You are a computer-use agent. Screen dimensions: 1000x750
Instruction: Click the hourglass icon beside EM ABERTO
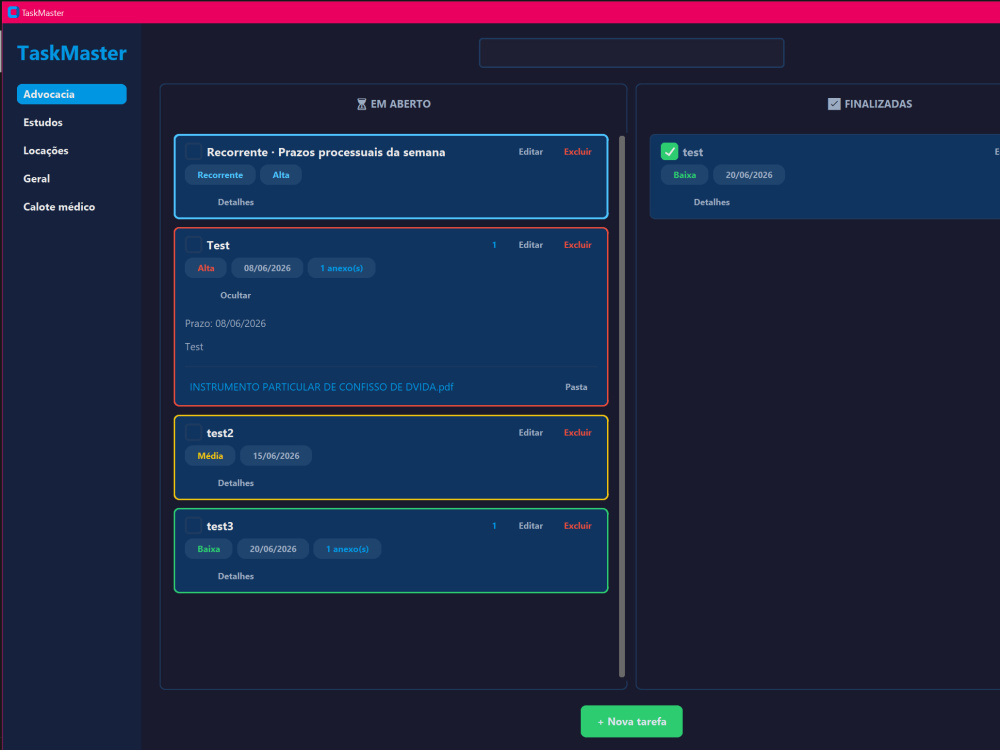pos(362,104)
